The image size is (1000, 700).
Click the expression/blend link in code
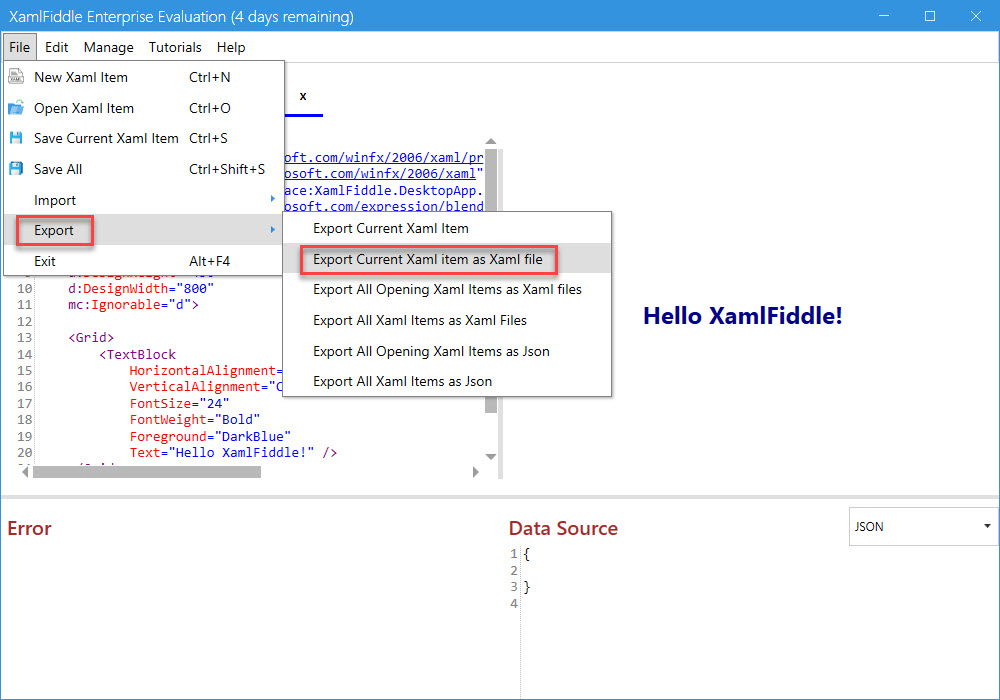pos(383,207)
